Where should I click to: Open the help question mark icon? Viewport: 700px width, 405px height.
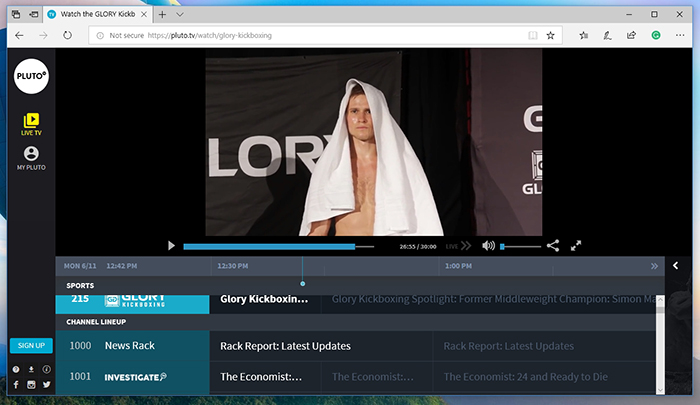pyautogui.click(x=16, y=369)
